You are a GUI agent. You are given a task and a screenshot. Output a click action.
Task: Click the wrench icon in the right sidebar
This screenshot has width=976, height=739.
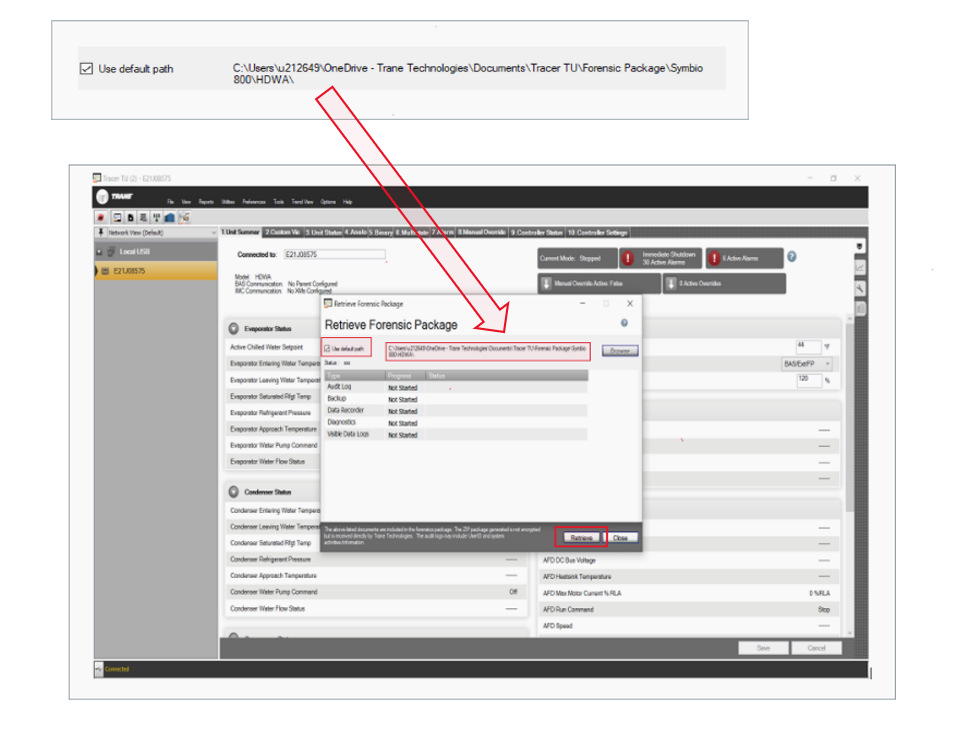pos(860,288)
